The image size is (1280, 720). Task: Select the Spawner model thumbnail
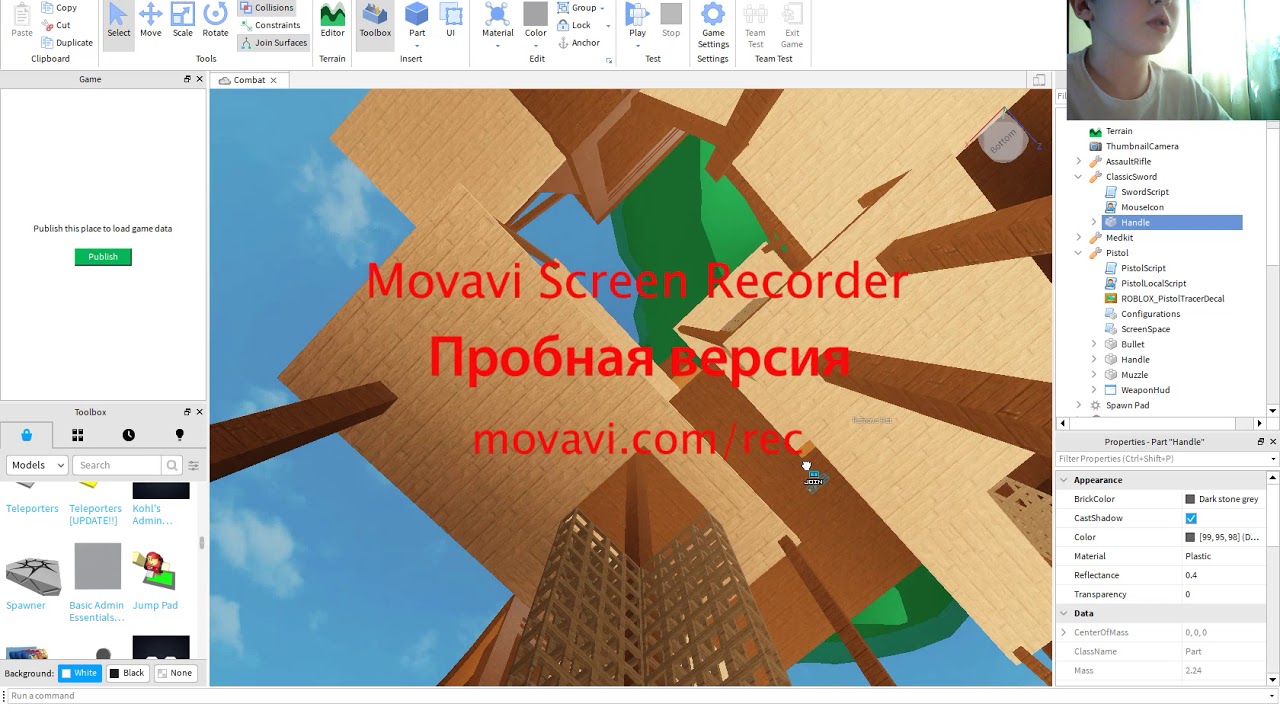click(x=33, y=574)
